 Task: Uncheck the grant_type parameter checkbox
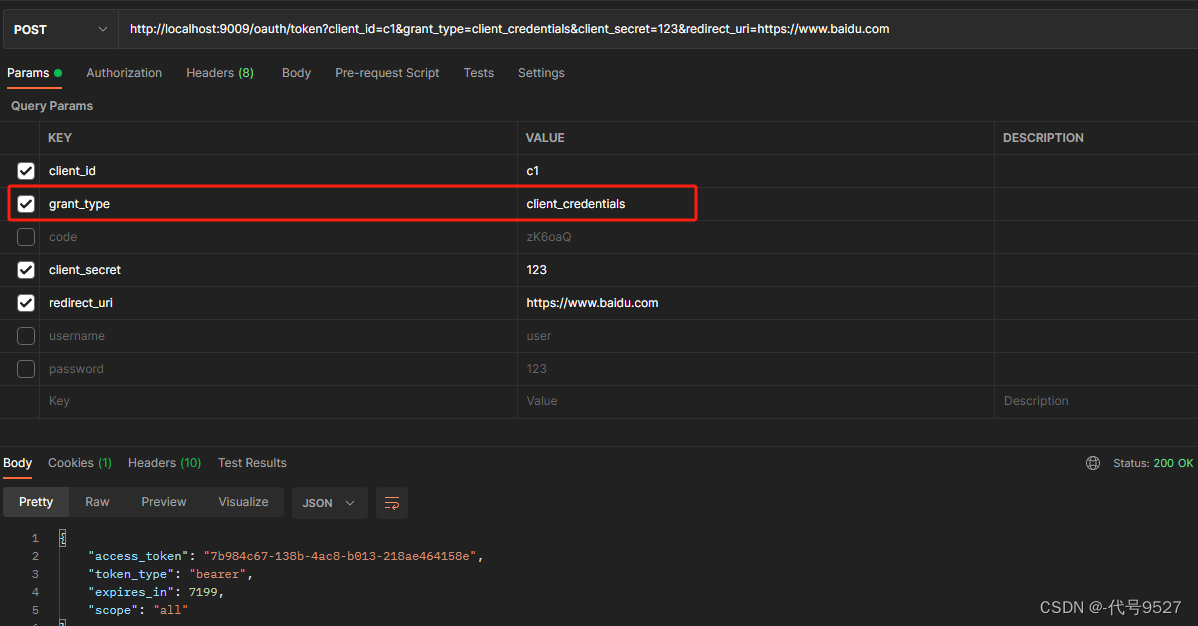tap(26, 204)
